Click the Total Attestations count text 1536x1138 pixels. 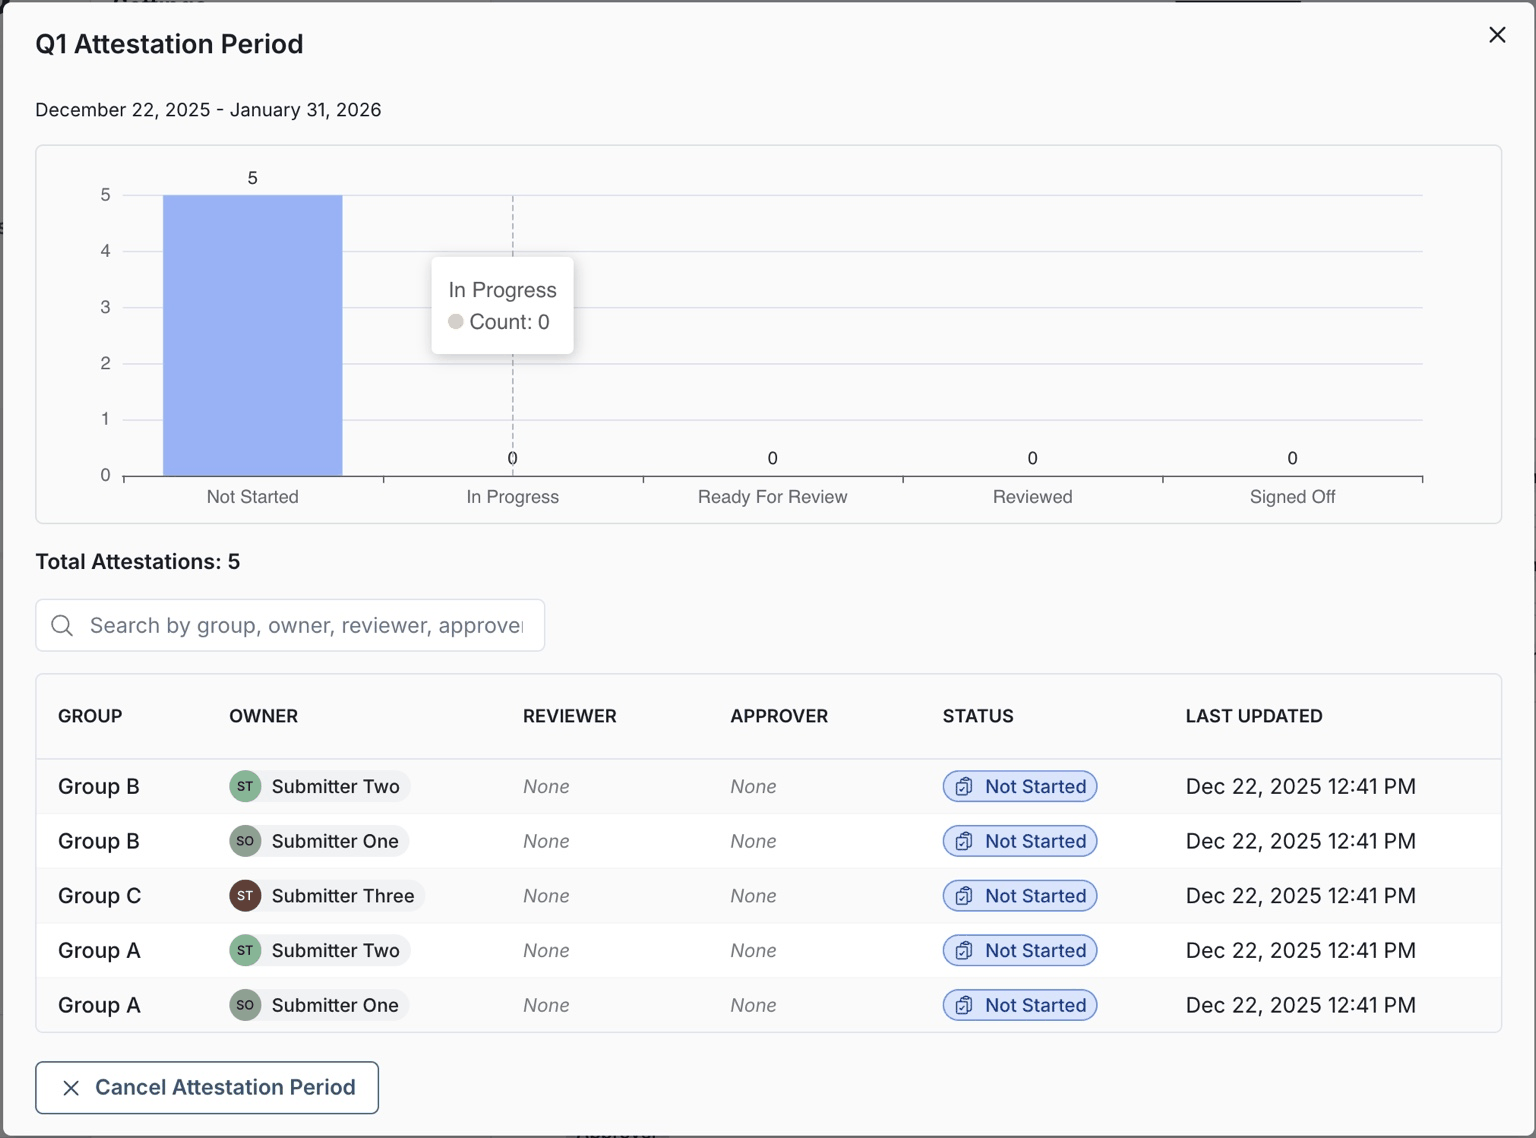137,561
